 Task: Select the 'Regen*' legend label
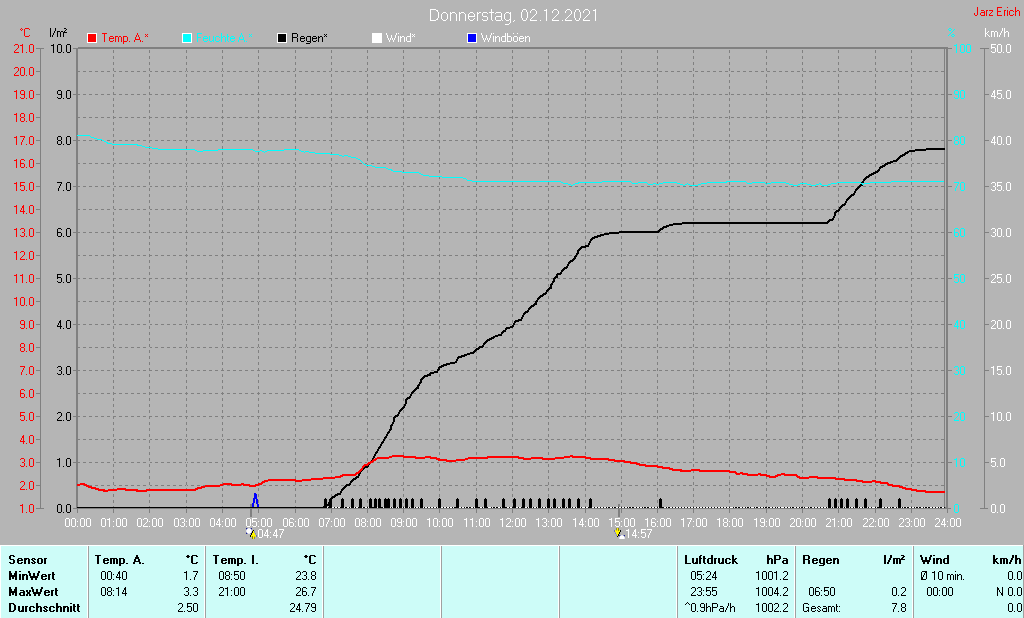pos(309,39)
